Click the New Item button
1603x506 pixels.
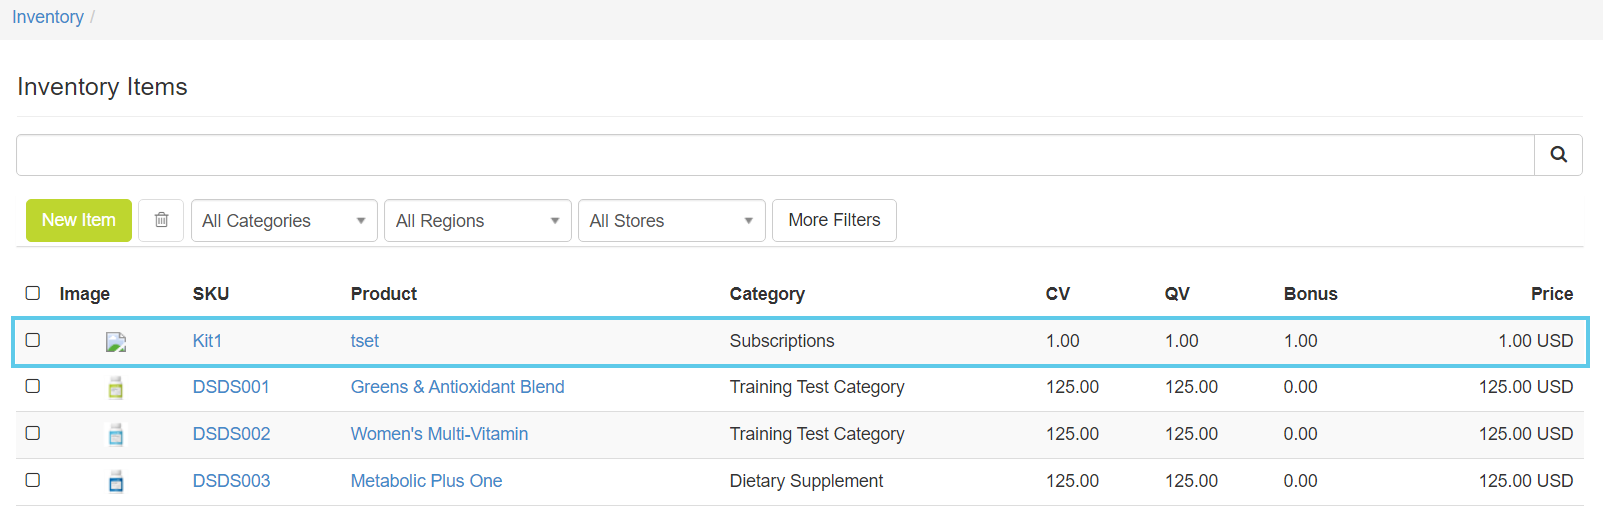point(79,220)
